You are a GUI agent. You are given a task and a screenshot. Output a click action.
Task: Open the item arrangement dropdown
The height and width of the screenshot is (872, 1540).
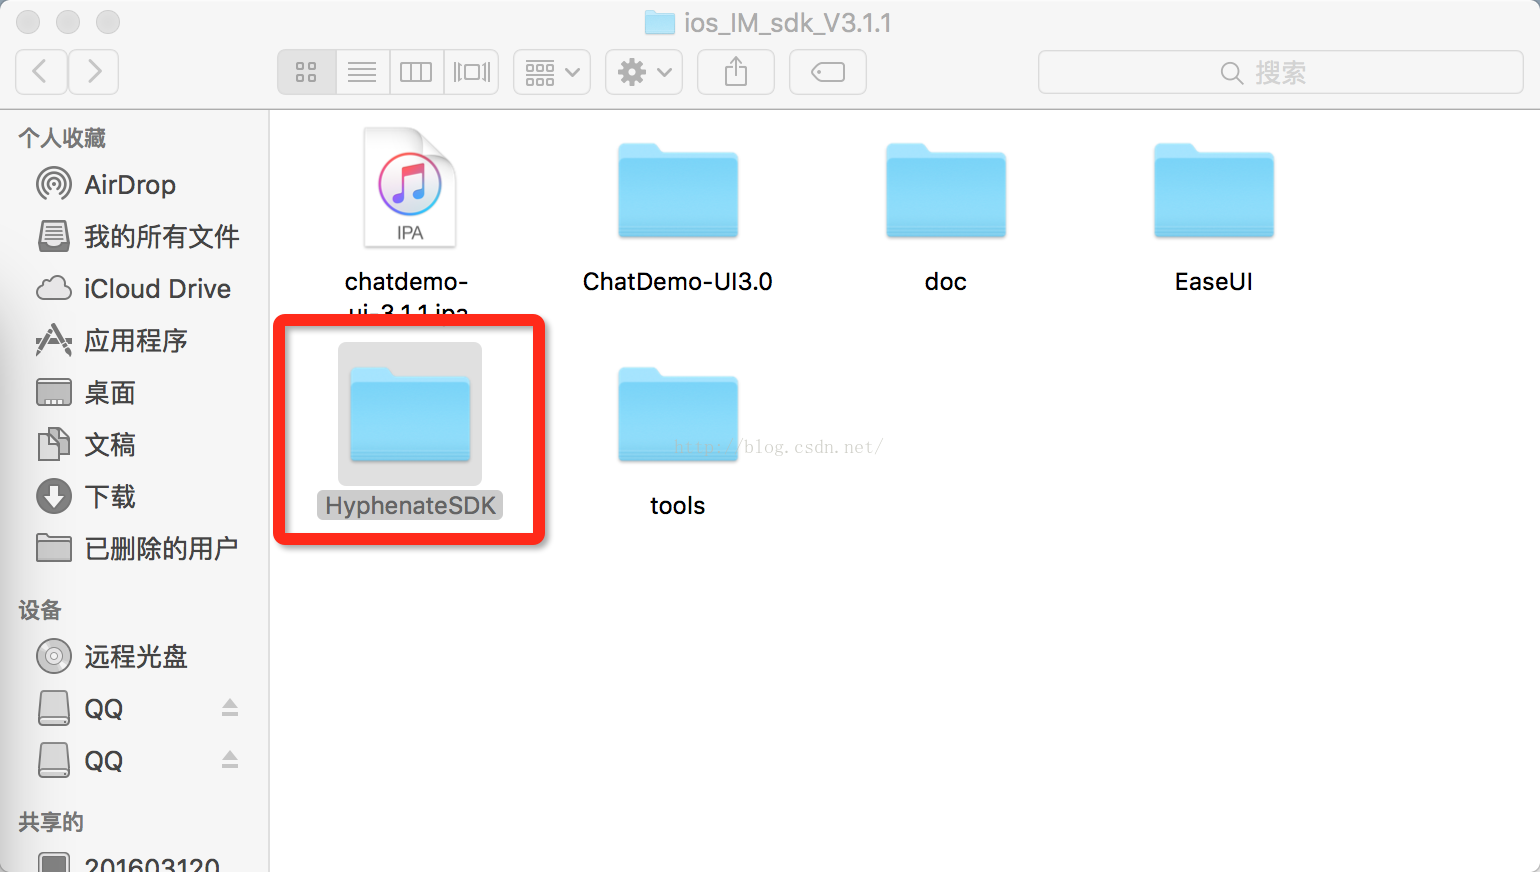552,72
